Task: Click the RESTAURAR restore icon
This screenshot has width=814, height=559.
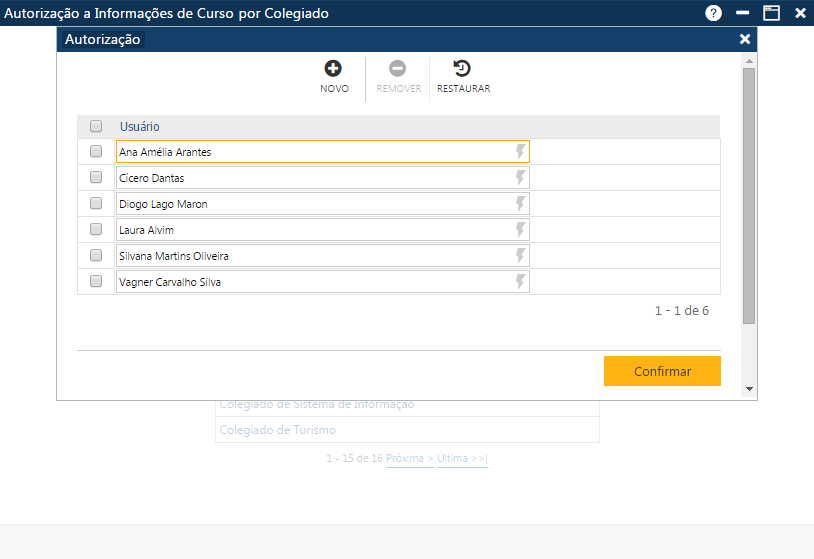Action: point(462,69)
